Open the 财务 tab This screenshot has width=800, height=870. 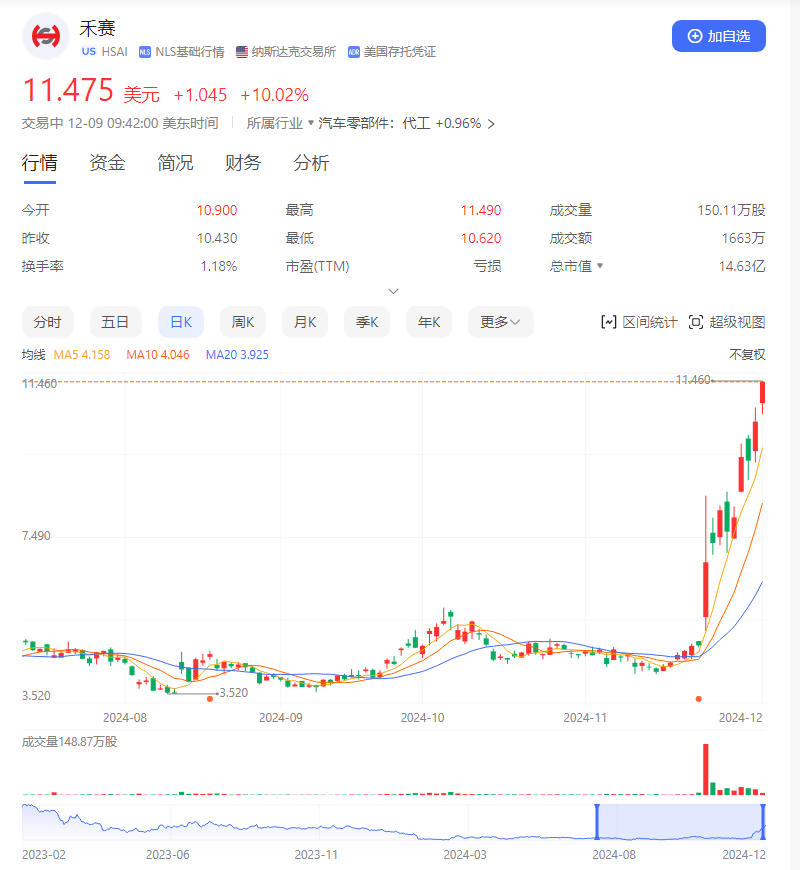coord(243,163)
